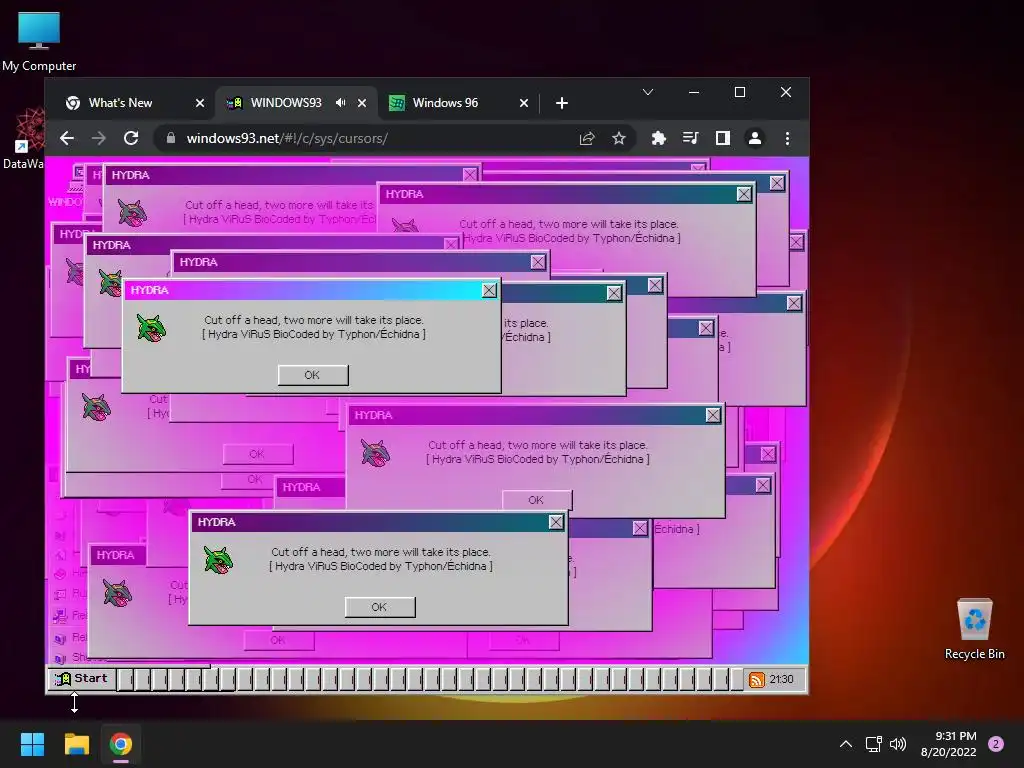The image size is (1024, 768).
Task: Open Chrome extensions puzzle icon
Action: point(658,138)
